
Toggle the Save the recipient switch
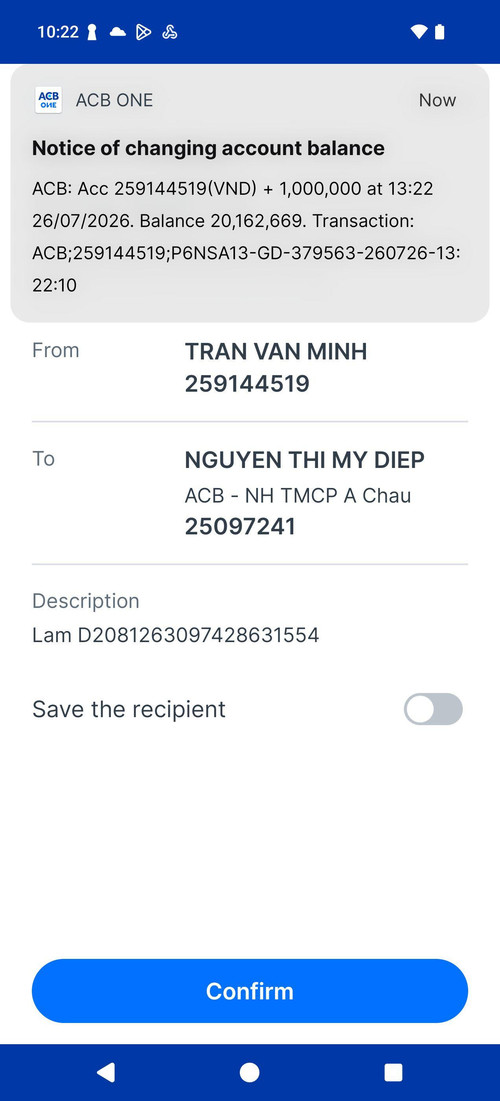(x=433, y=708)
